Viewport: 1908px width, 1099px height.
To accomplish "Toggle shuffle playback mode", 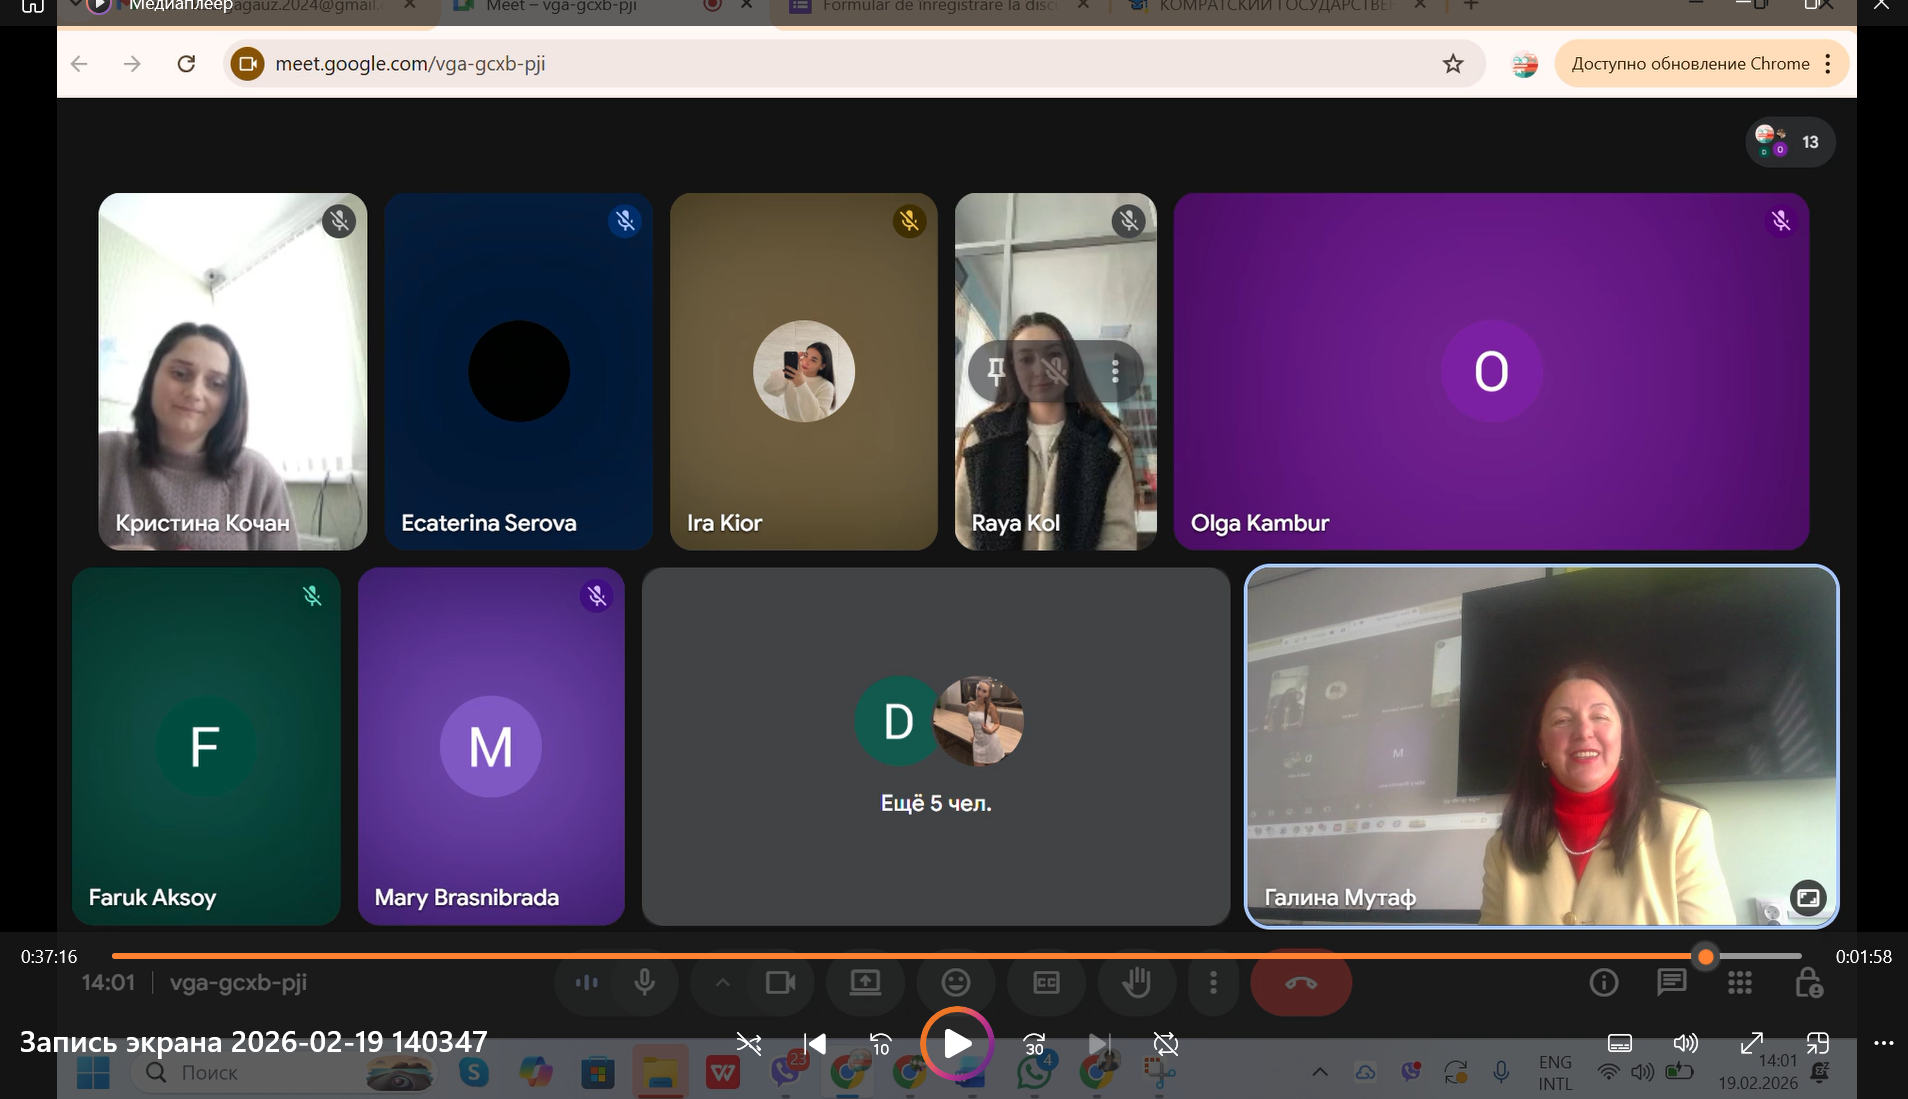I will 748,1044.
